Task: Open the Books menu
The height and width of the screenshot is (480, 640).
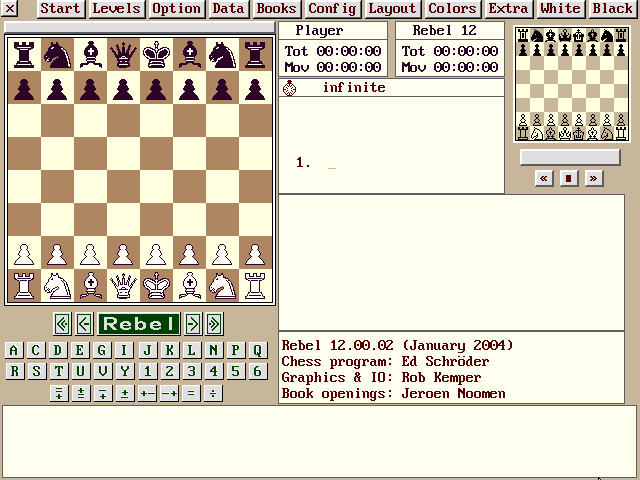Action: point(277,9)
